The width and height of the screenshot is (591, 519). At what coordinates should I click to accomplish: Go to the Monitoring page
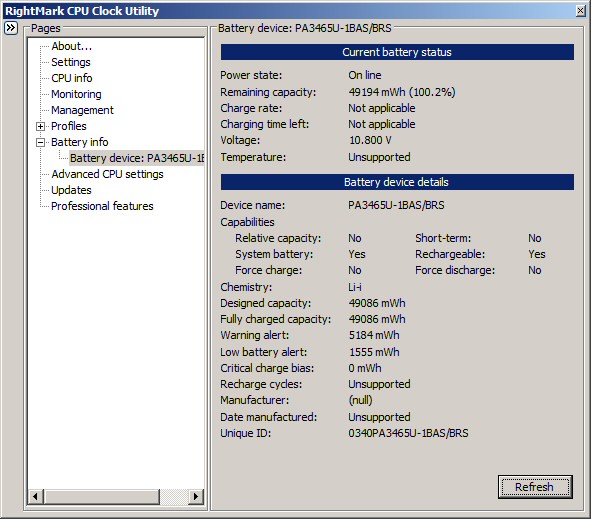(x=76, y=94)
